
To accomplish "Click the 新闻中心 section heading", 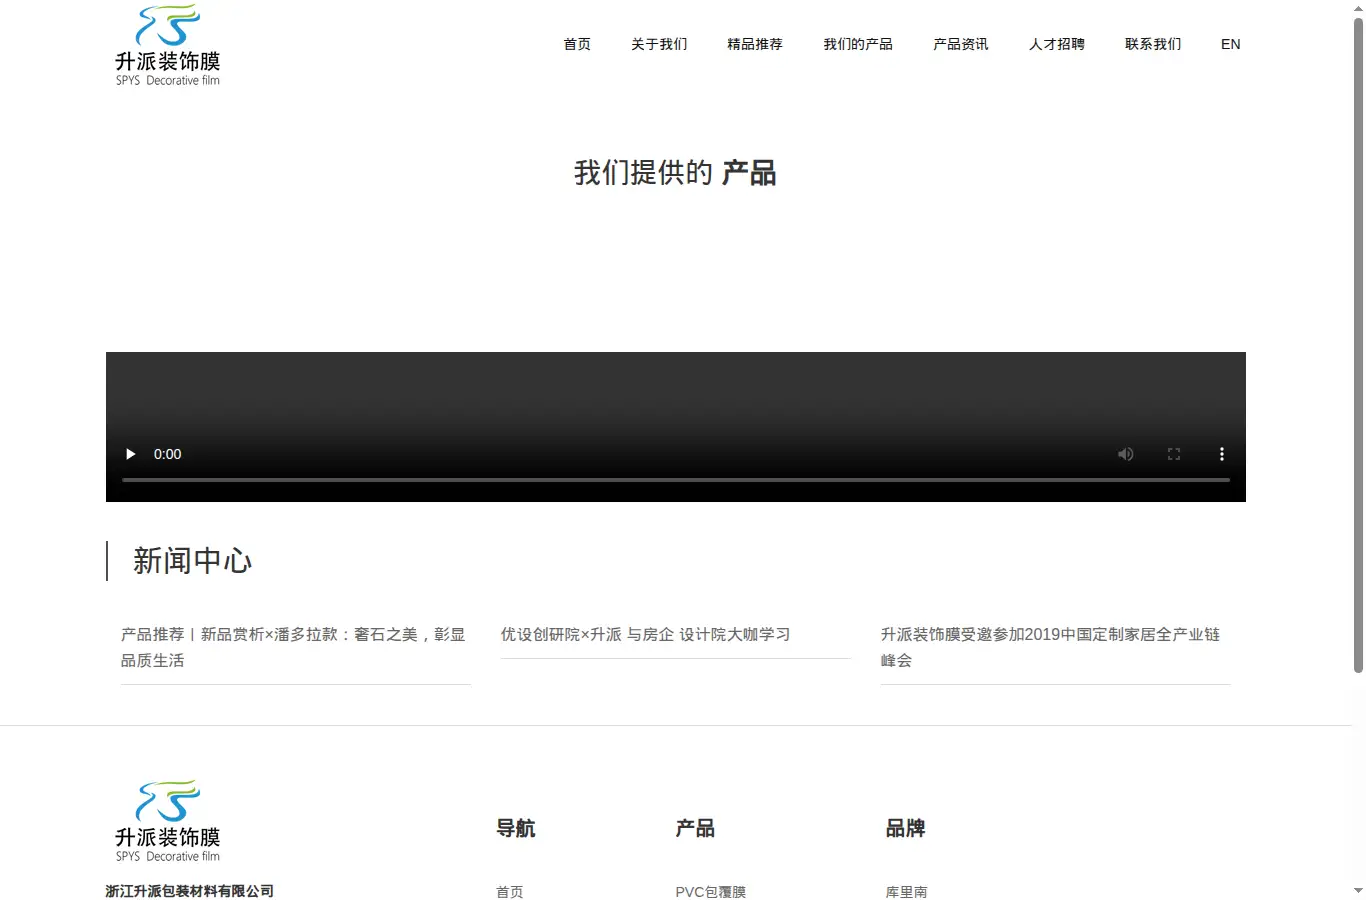I will click(x=193, y=561).
